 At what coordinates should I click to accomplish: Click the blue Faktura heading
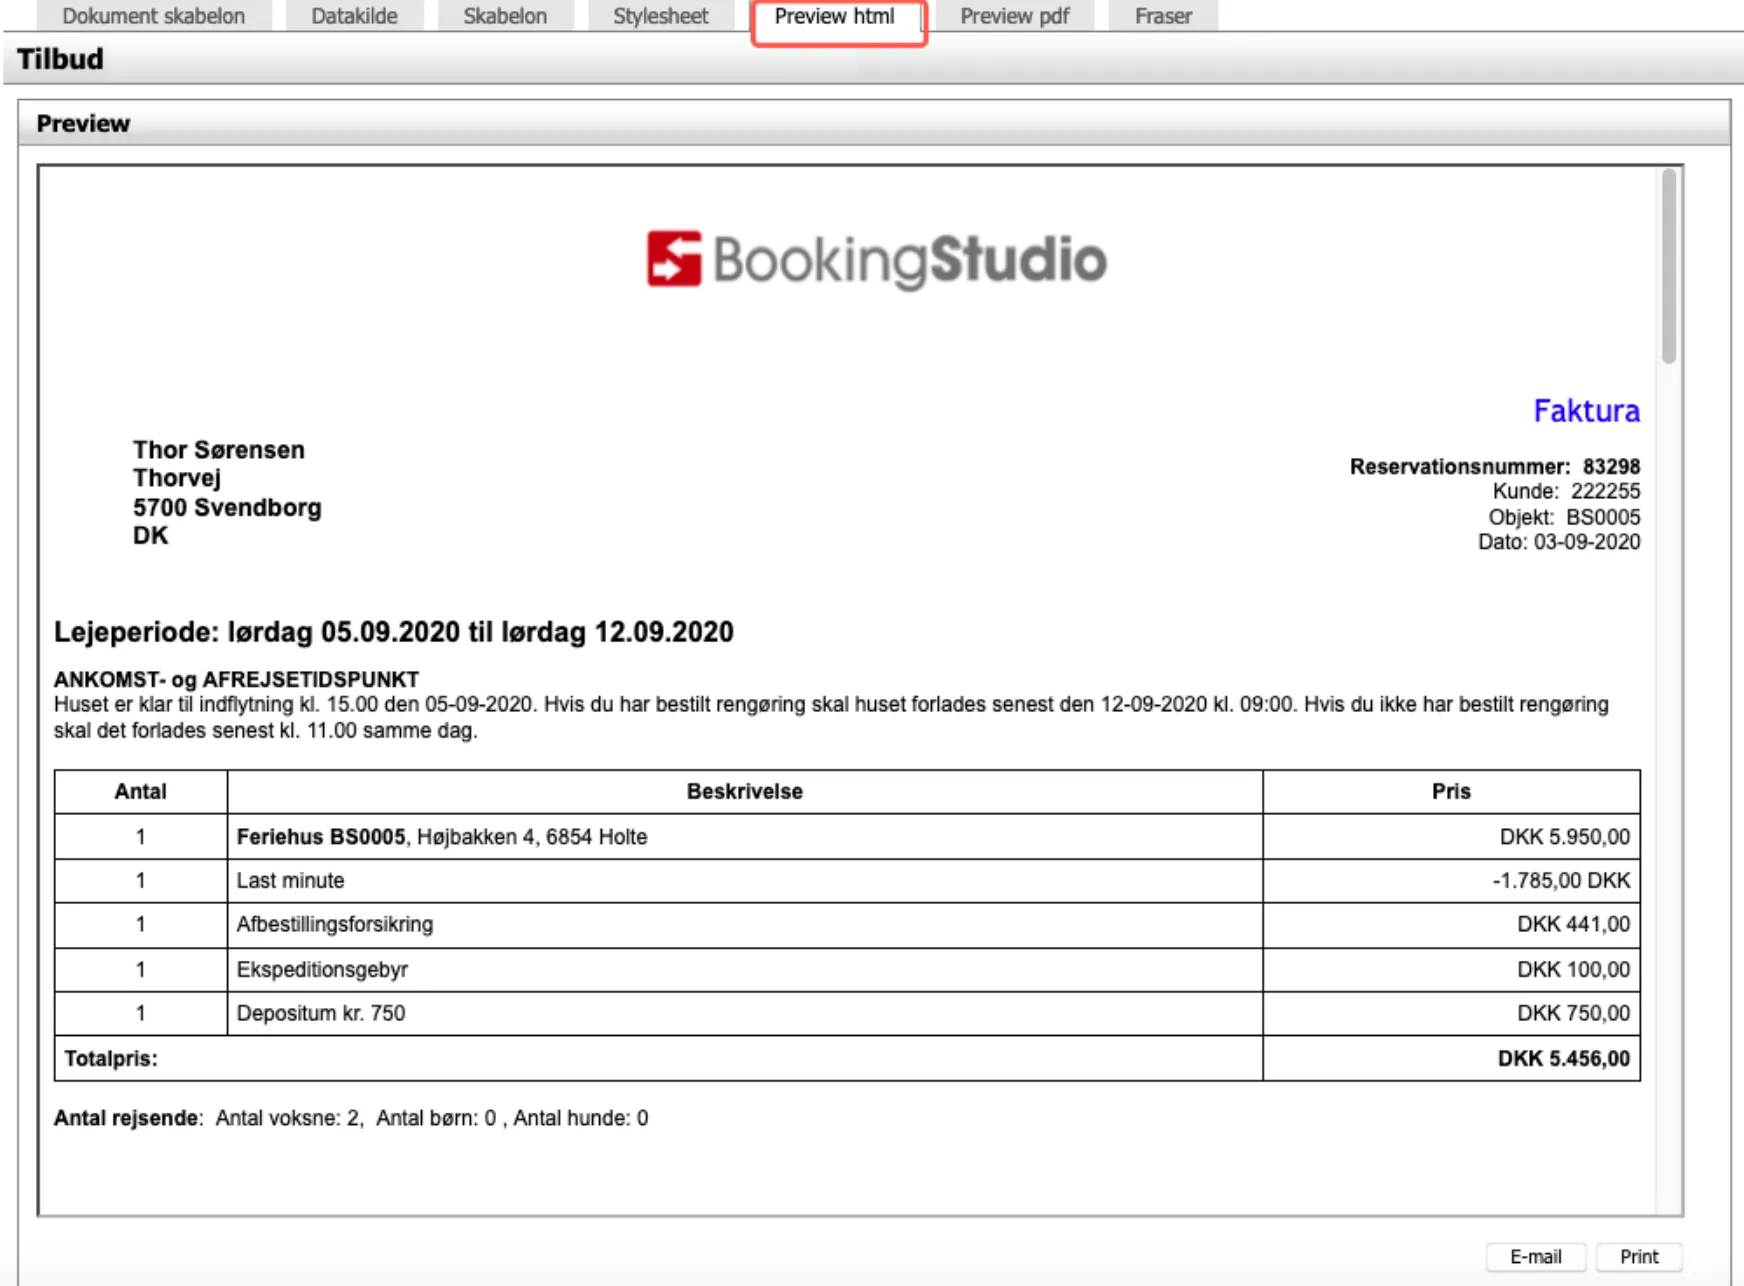(1586, 410)
